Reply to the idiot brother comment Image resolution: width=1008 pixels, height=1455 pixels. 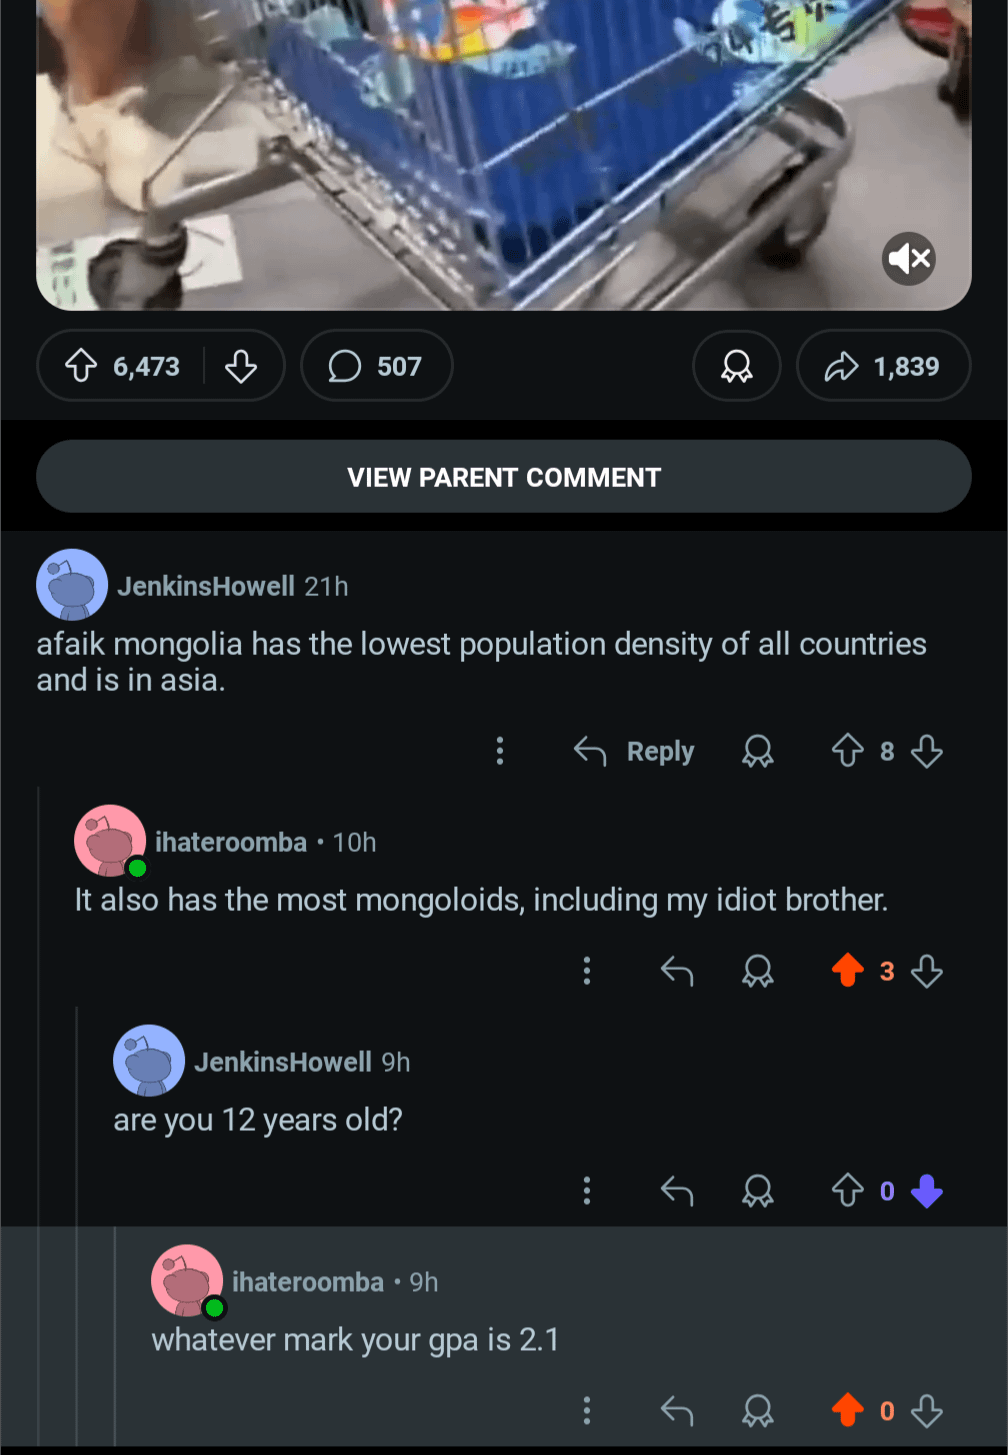point(677,971)
